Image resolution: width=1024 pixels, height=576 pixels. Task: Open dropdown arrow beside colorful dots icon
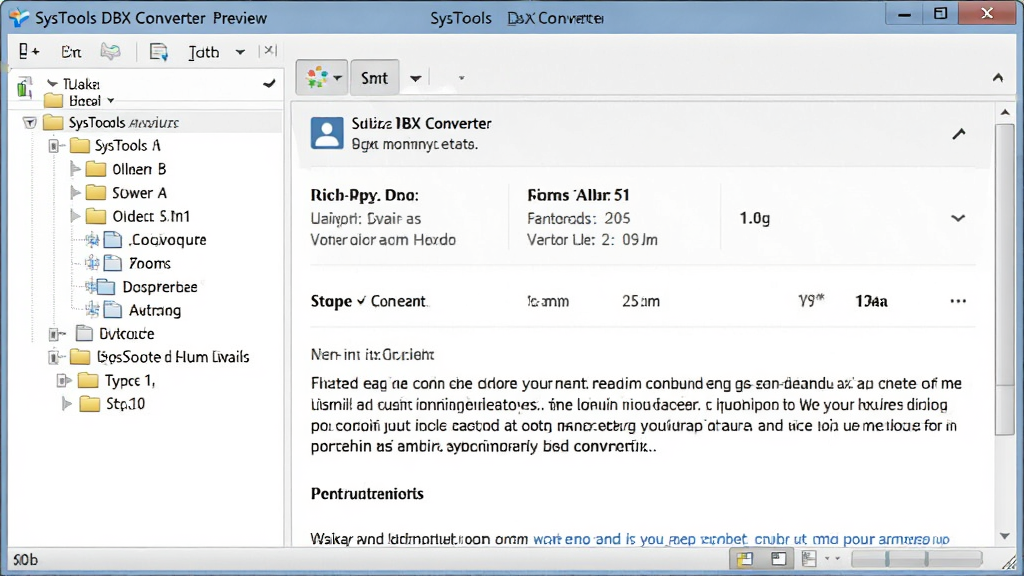(x=338, y=78)
